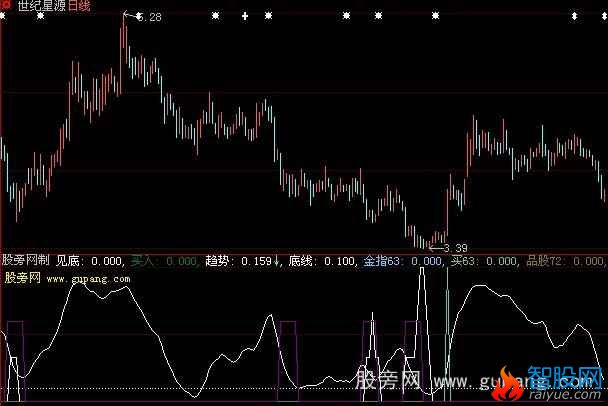Open the www.gupang.com link in indicator pane
Image resolution: width=608 pixels, height=406 pixels.
coord(88,279)
